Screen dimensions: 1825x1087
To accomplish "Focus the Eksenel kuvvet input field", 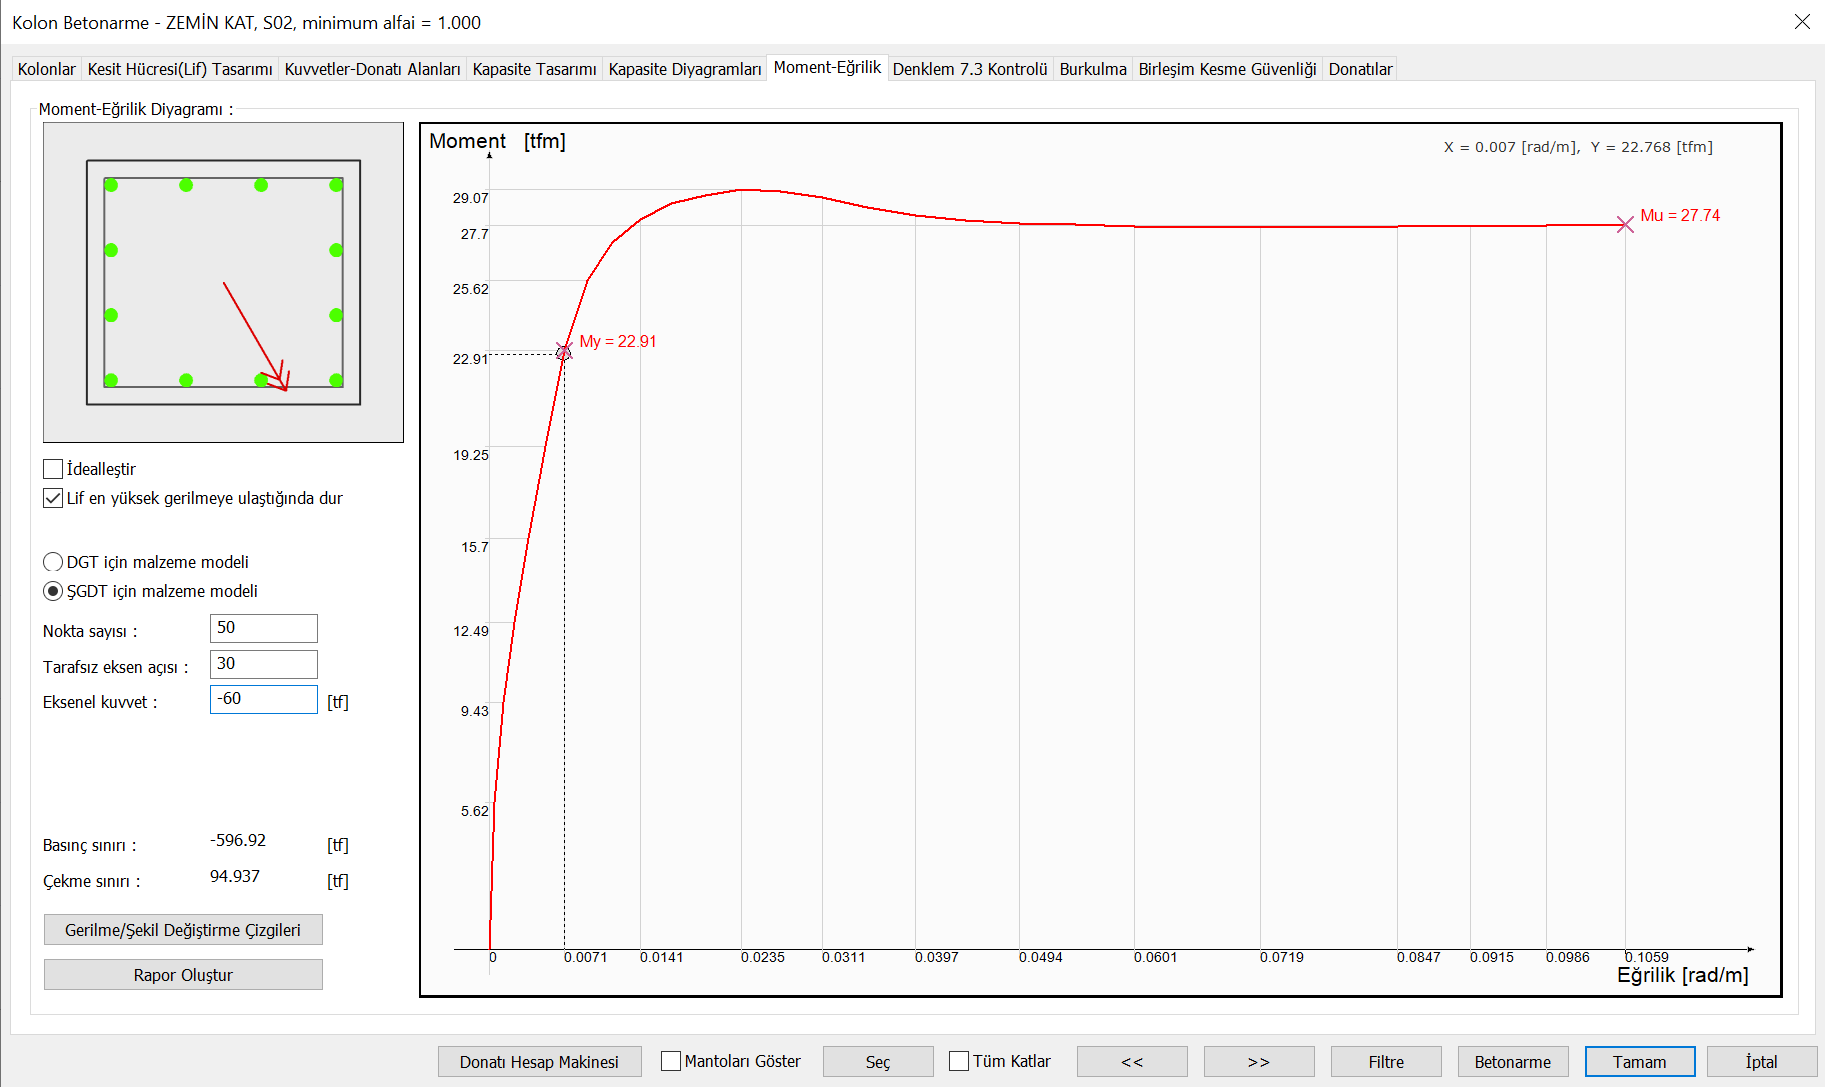I will [264, 699].
